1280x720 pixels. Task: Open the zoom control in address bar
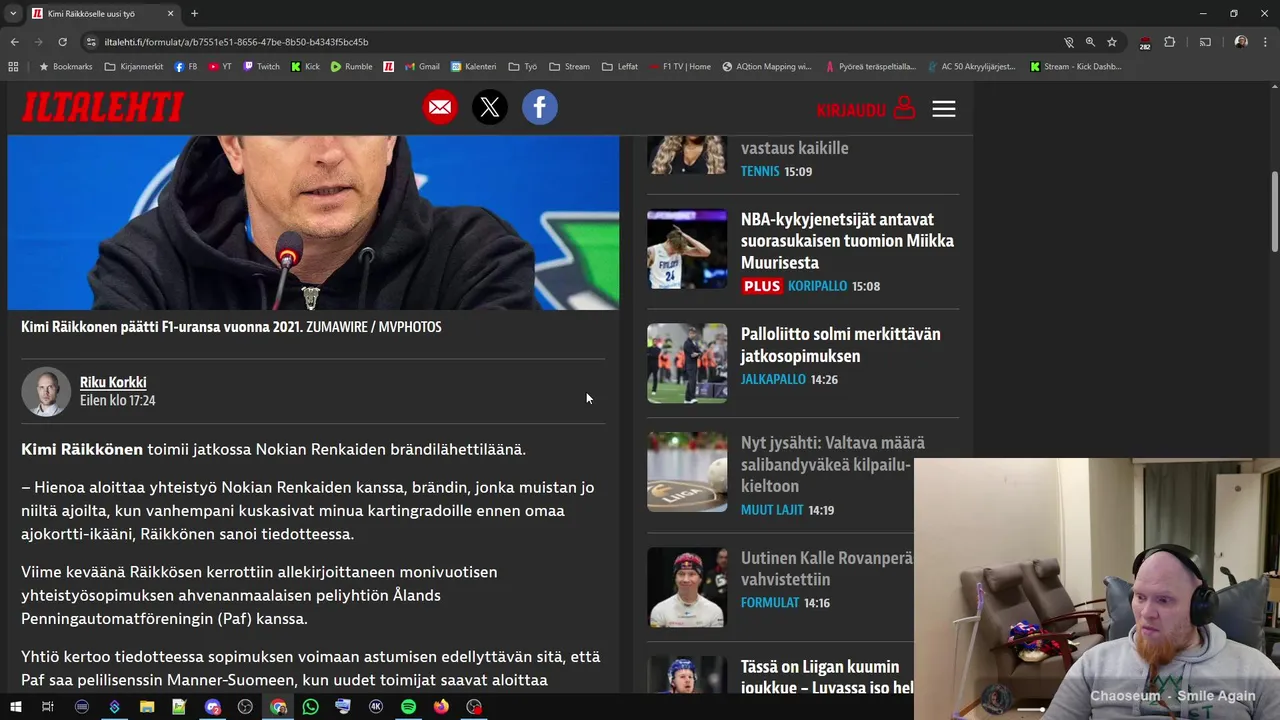coord(1090,42)
